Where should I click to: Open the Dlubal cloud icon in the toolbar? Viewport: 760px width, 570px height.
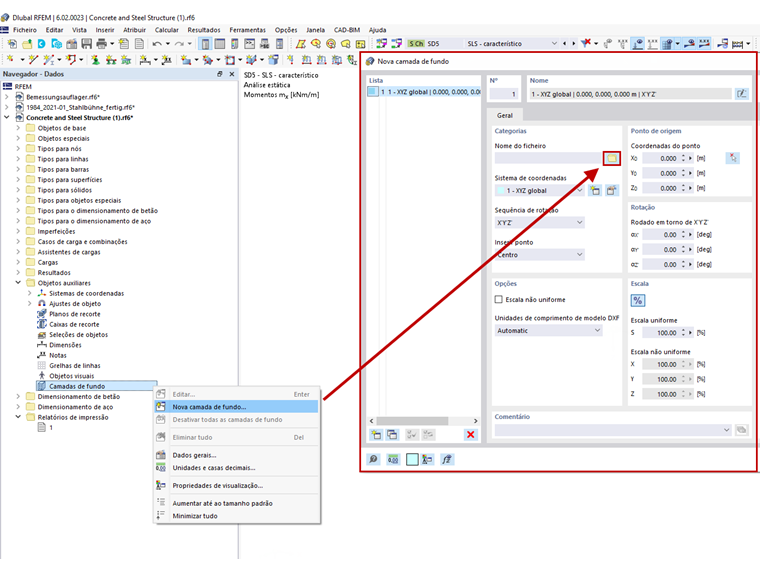click(42, 44)
